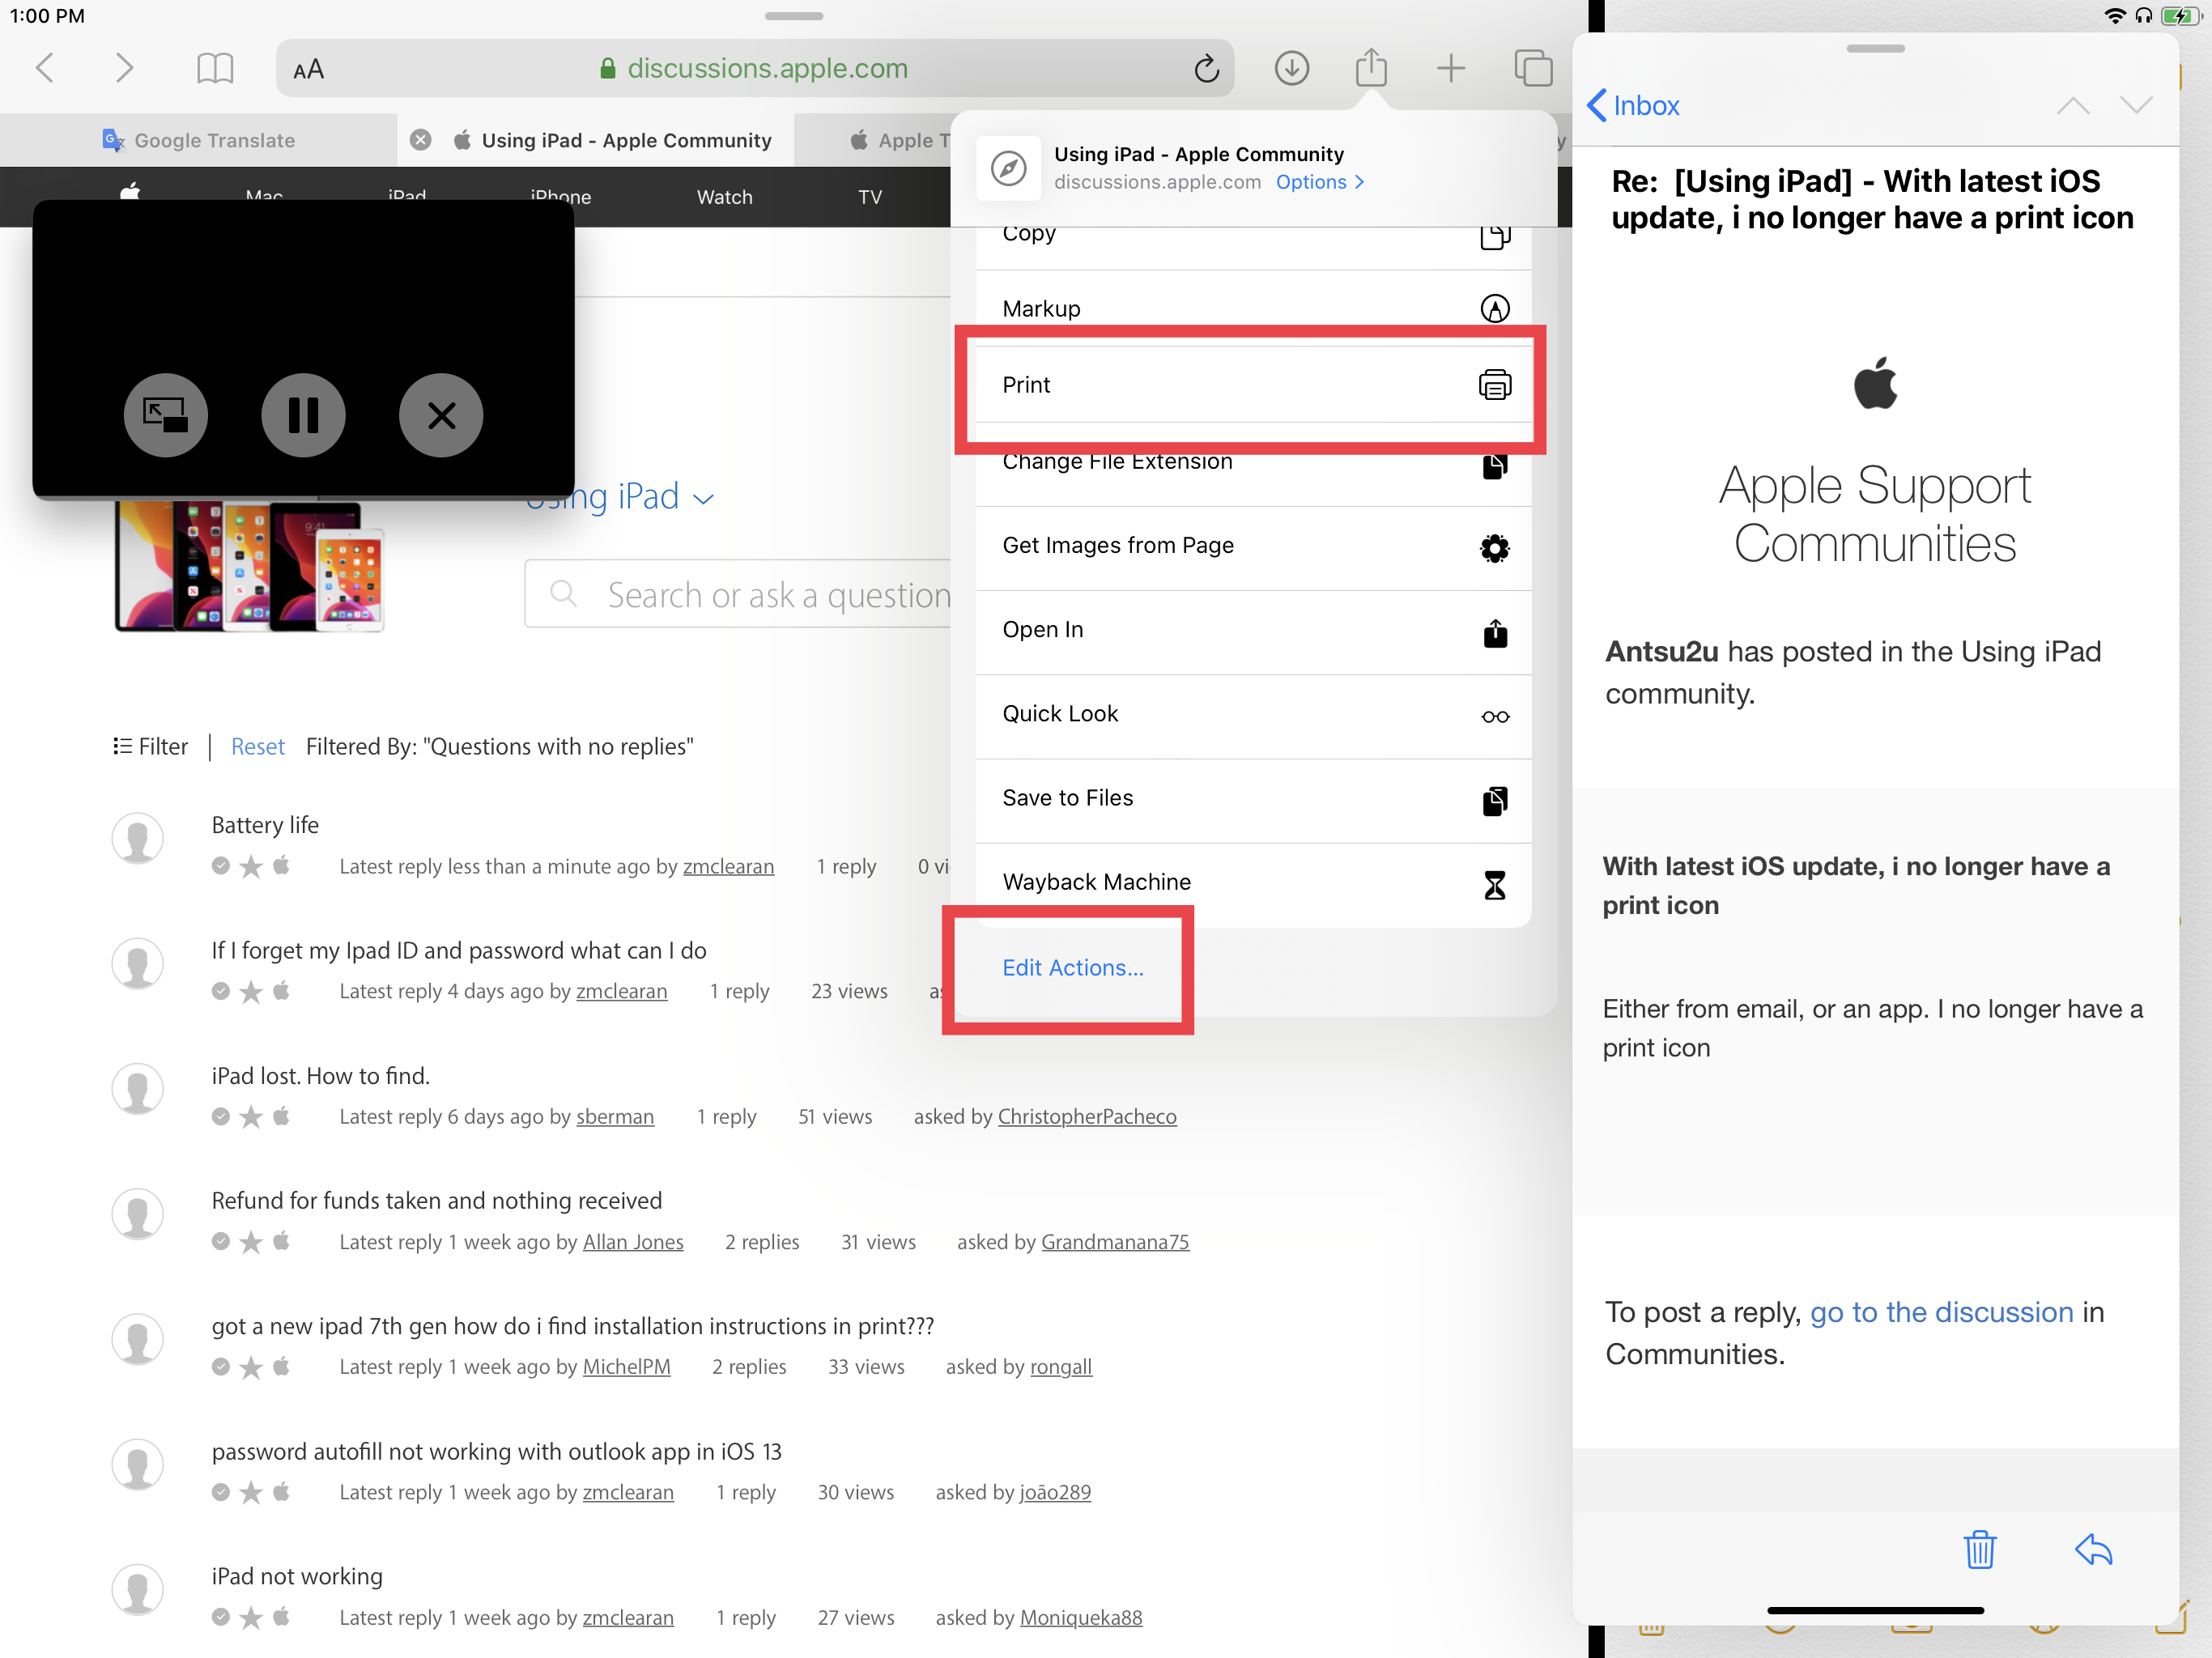
Task: Select Print in the share menu
Action: [x=1252, y=385]
